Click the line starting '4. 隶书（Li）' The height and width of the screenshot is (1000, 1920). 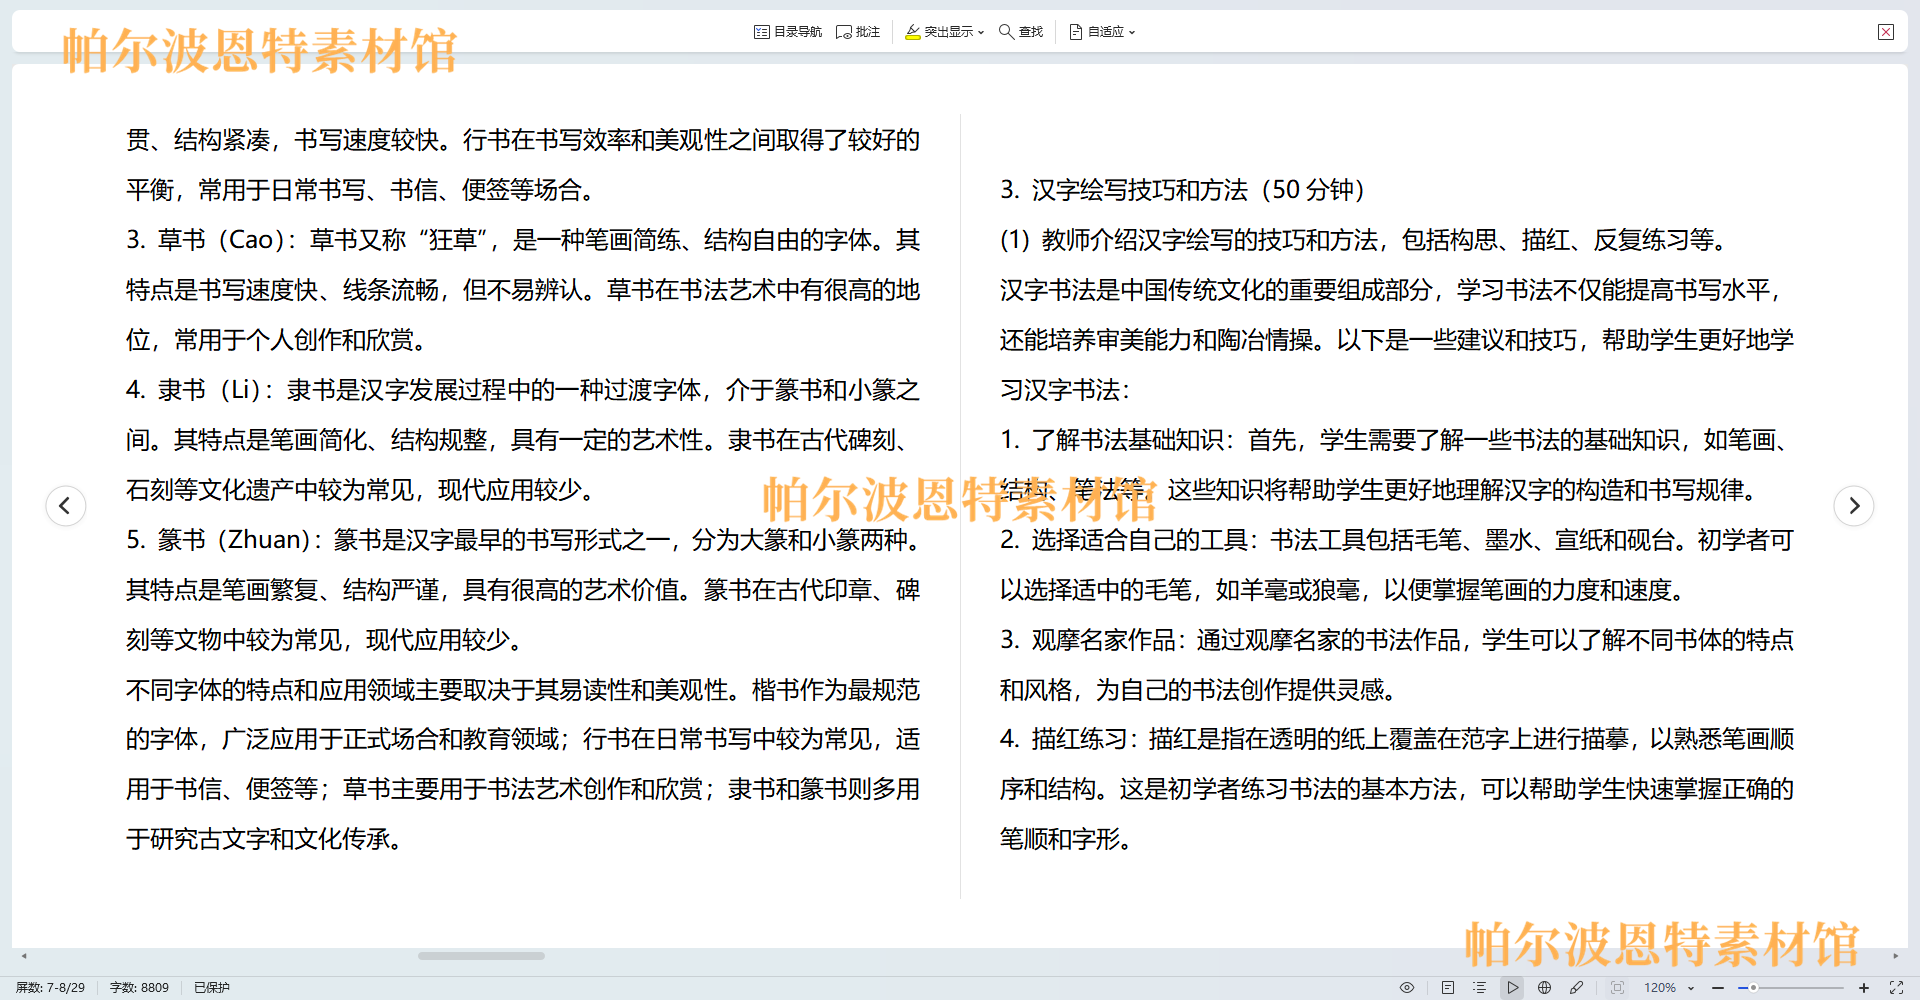click(x=523, y=390)
